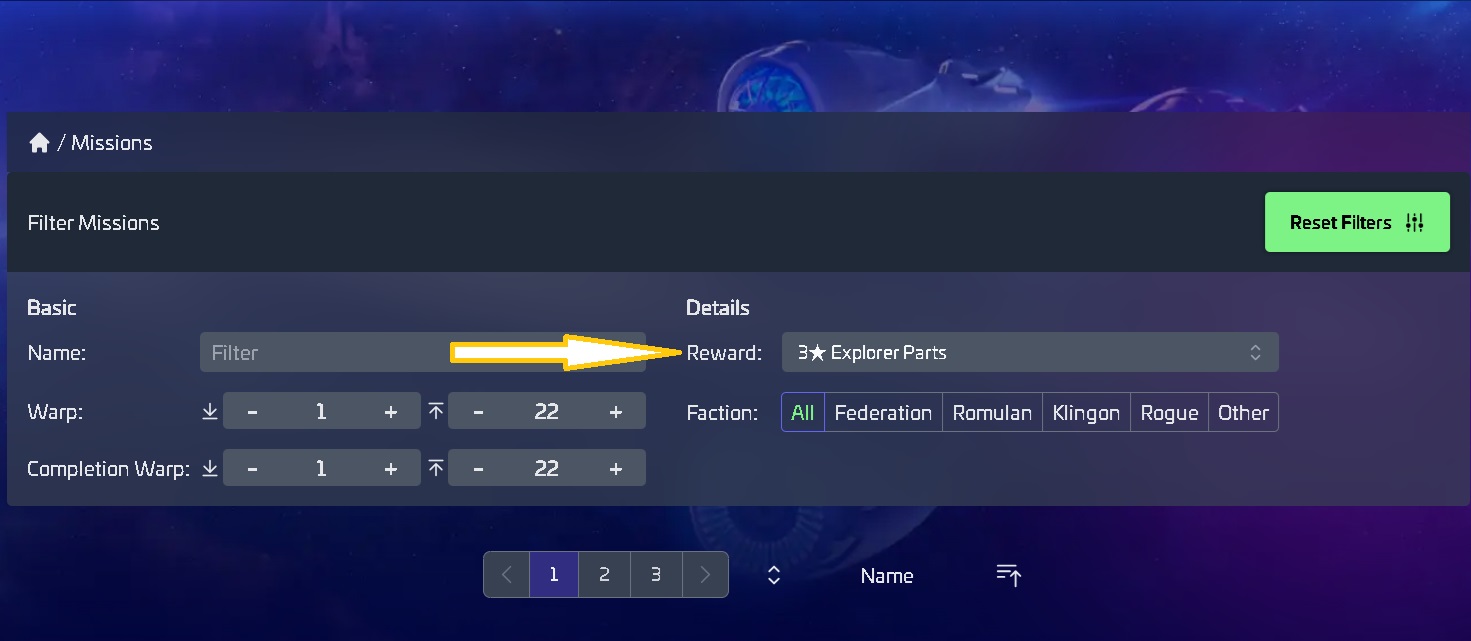Go to page 2
1471x641 pixels.
pyautogui.click(x=604, y=575)
